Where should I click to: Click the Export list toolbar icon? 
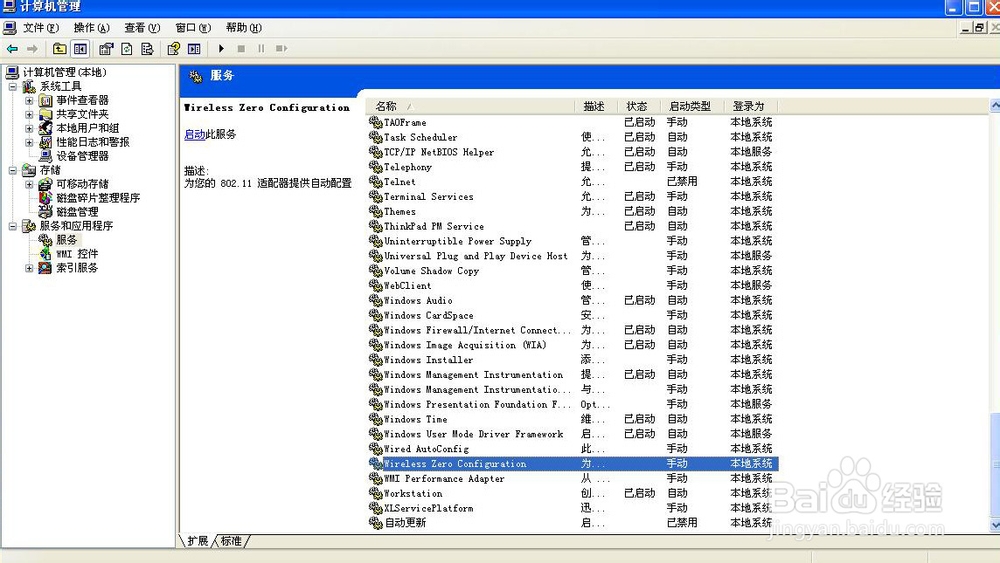pyautogui.click(x=147, y=48)
